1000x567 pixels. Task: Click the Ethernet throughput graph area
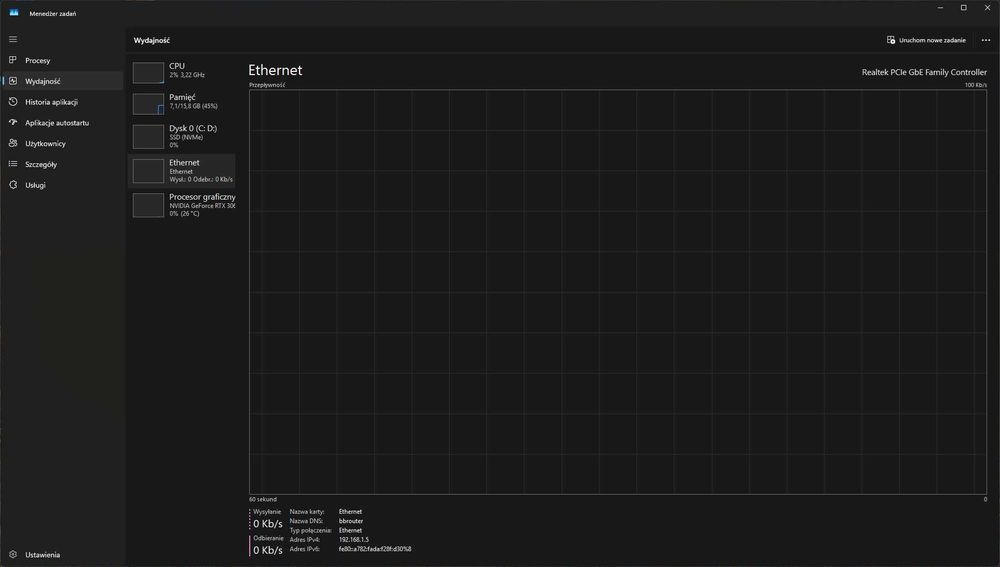click(x=617, y=292)
